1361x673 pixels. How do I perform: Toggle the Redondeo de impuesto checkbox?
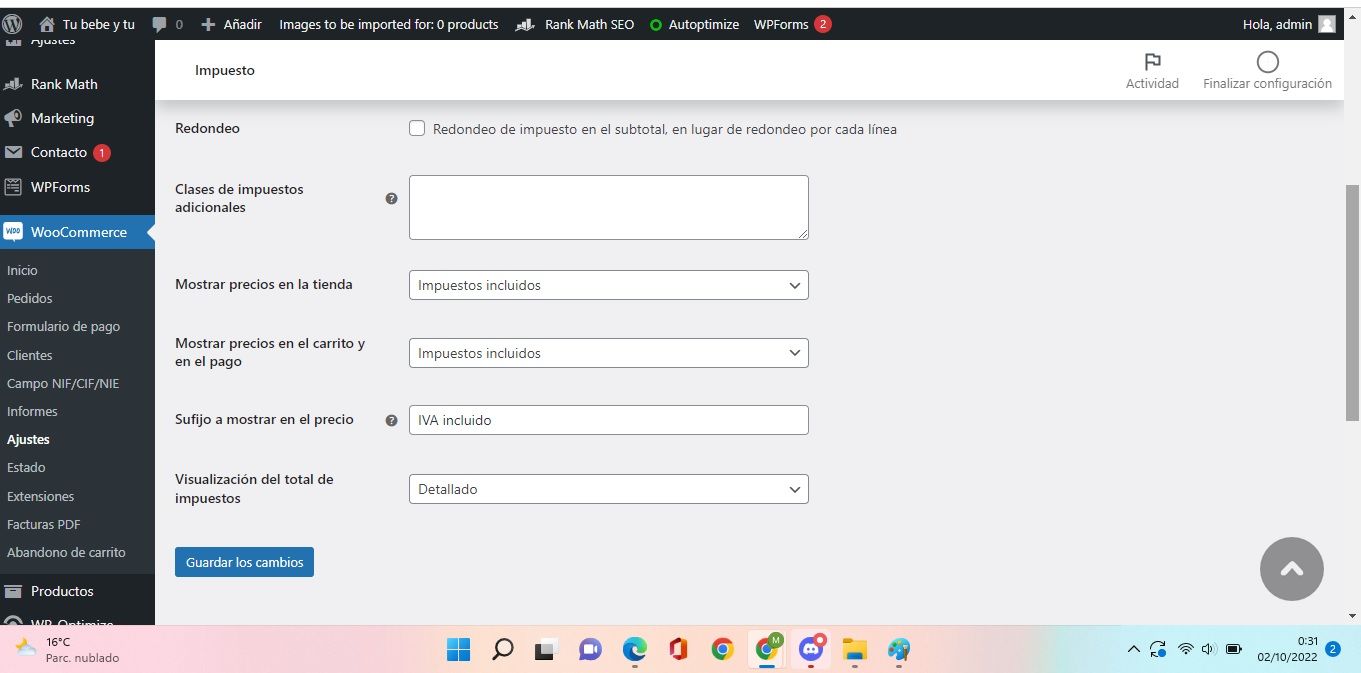coord(417,128)
